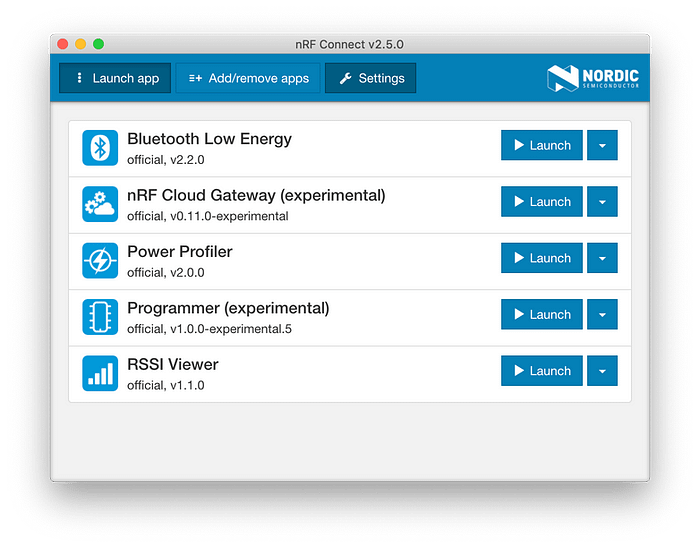This screenshot has width=700, height=548.
Task: Click the Bluetooth Low Energy app icon
Action: coord(100,148)
